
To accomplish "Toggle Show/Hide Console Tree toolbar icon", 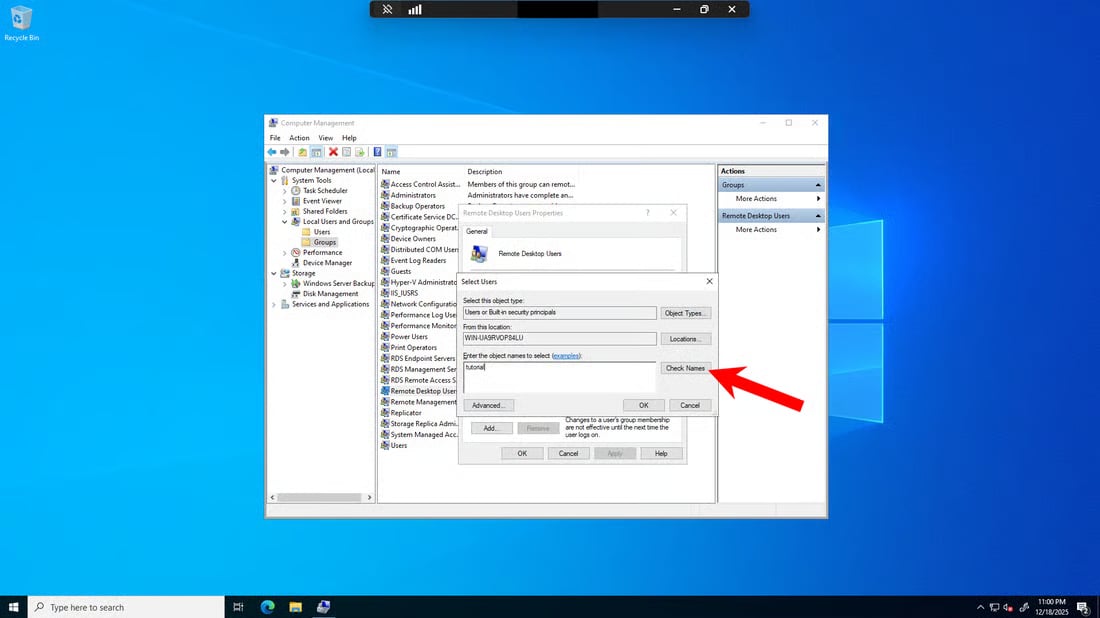I will point(316,152).
